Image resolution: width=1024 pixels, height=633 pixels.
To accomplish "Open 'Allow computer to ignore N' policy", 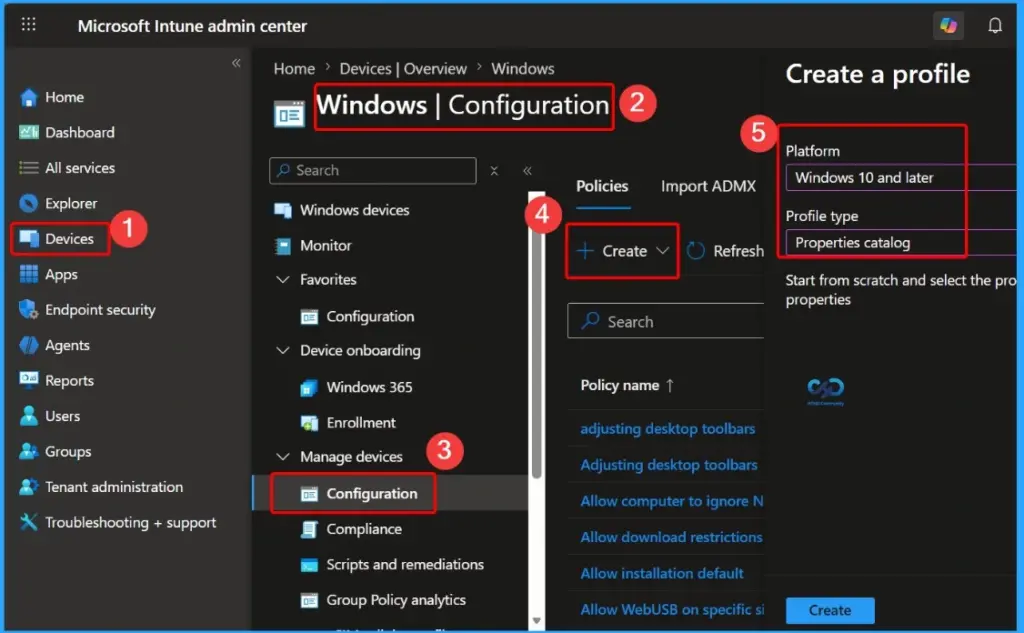I will pyautogui.click(x=671, y=501).
